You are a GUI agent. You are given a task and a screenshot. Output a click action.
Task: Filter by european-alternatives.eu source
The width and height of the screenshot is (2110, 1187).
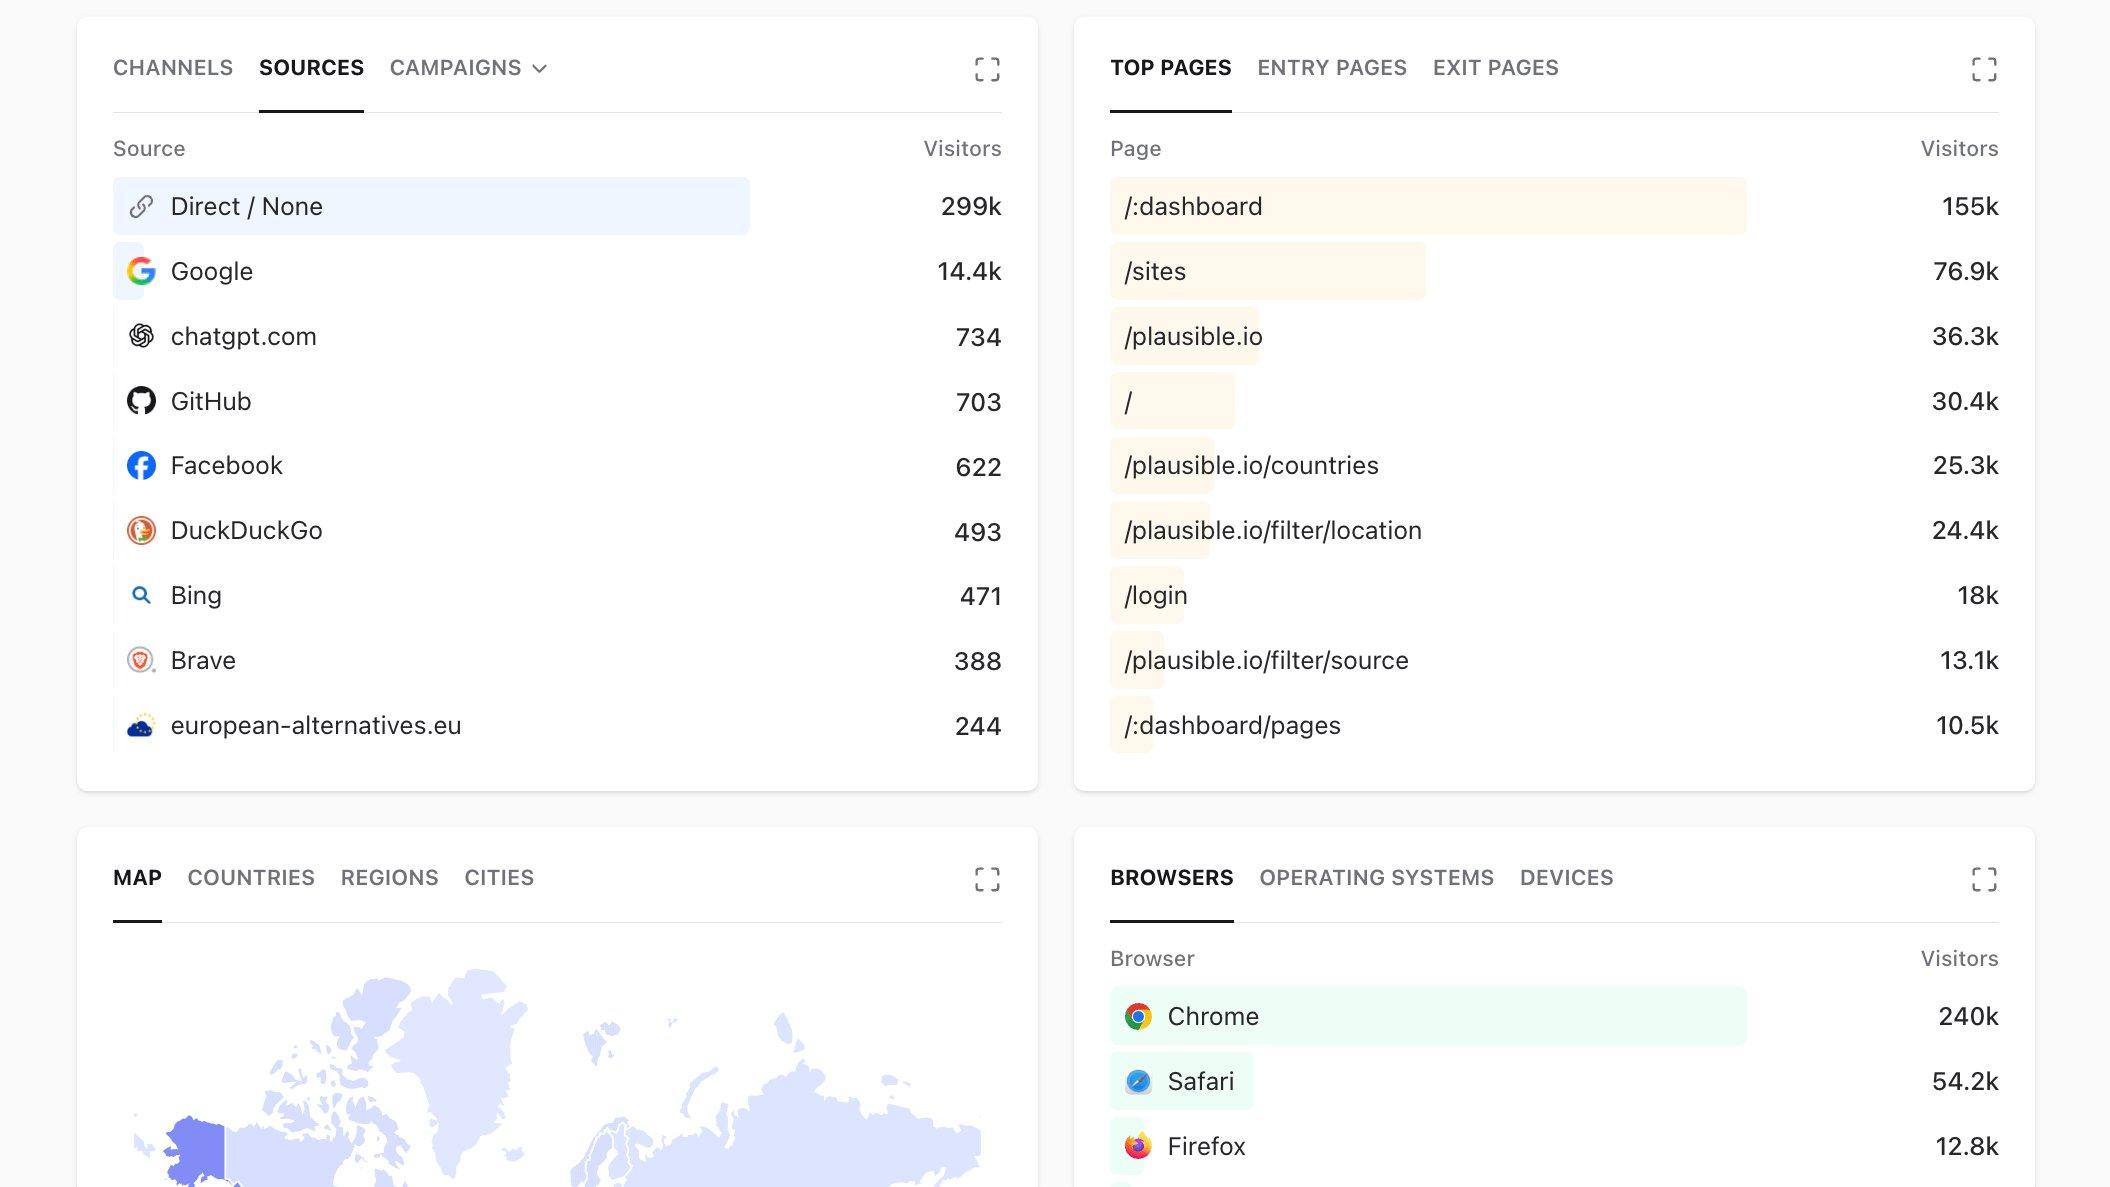[315, 725]
